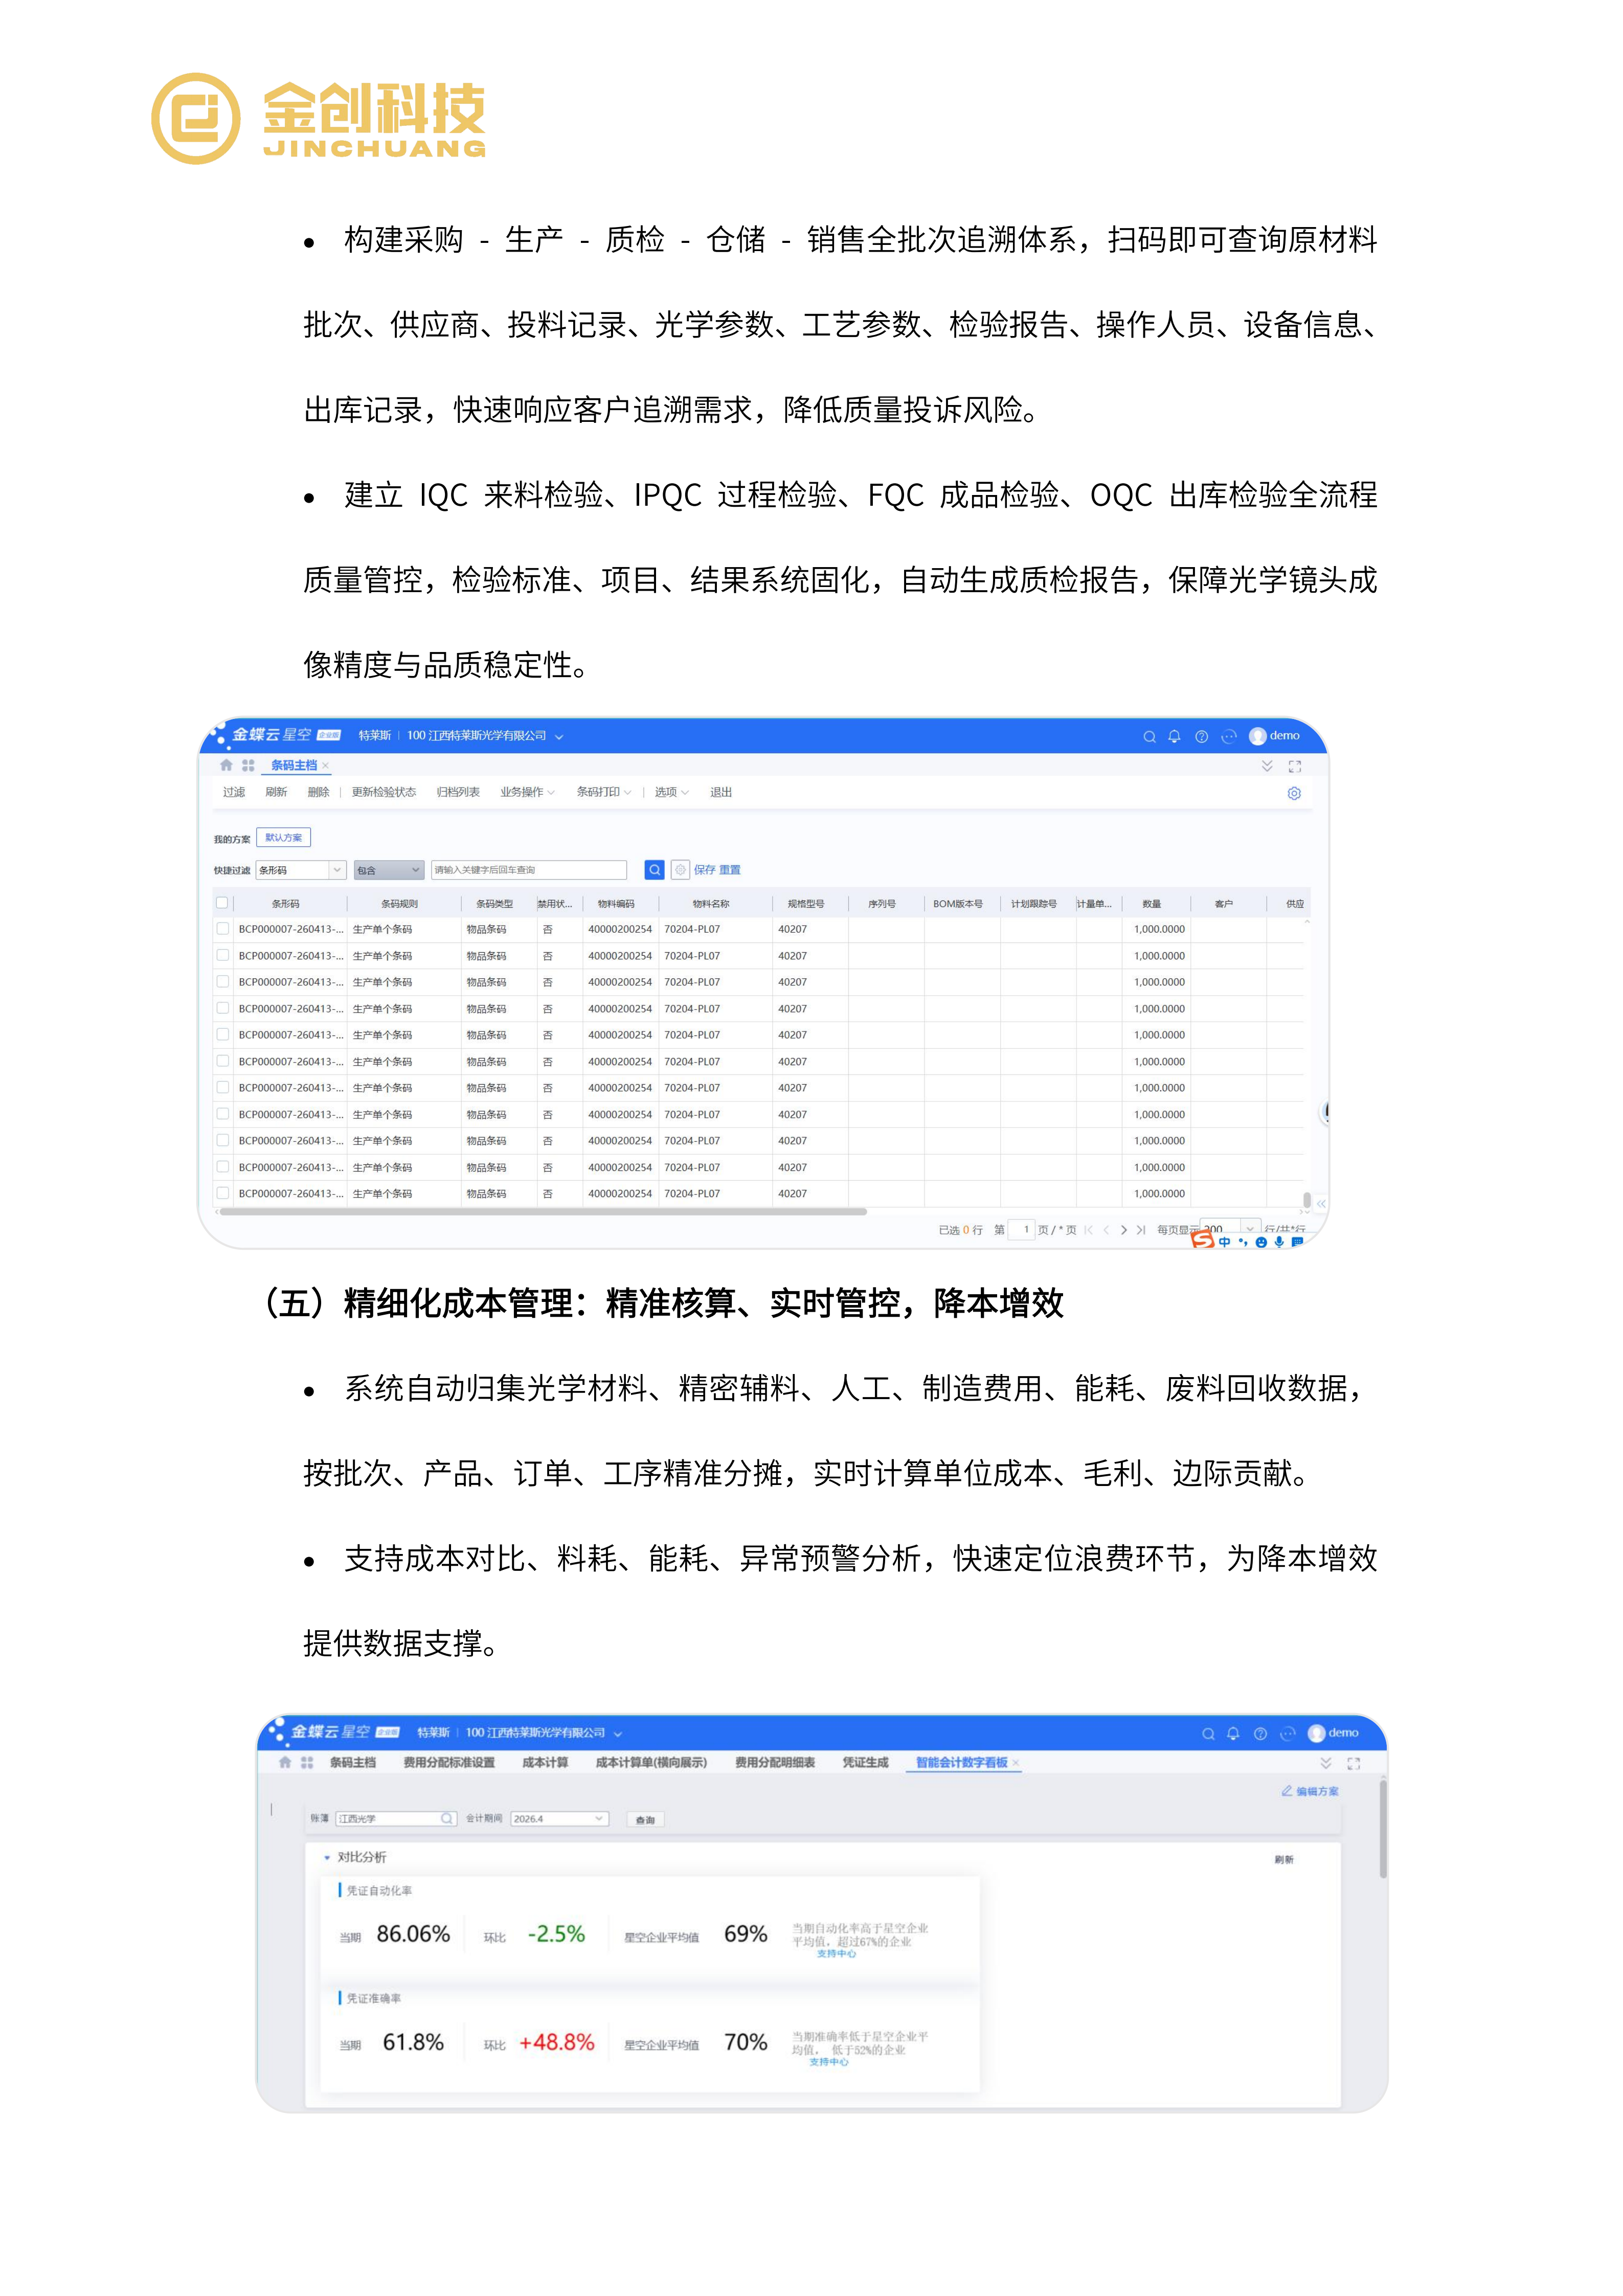This screenshot has height=2296, width=1623.
Task: Click 更新检验状态 toolbar button
Action: coord(384,792)
